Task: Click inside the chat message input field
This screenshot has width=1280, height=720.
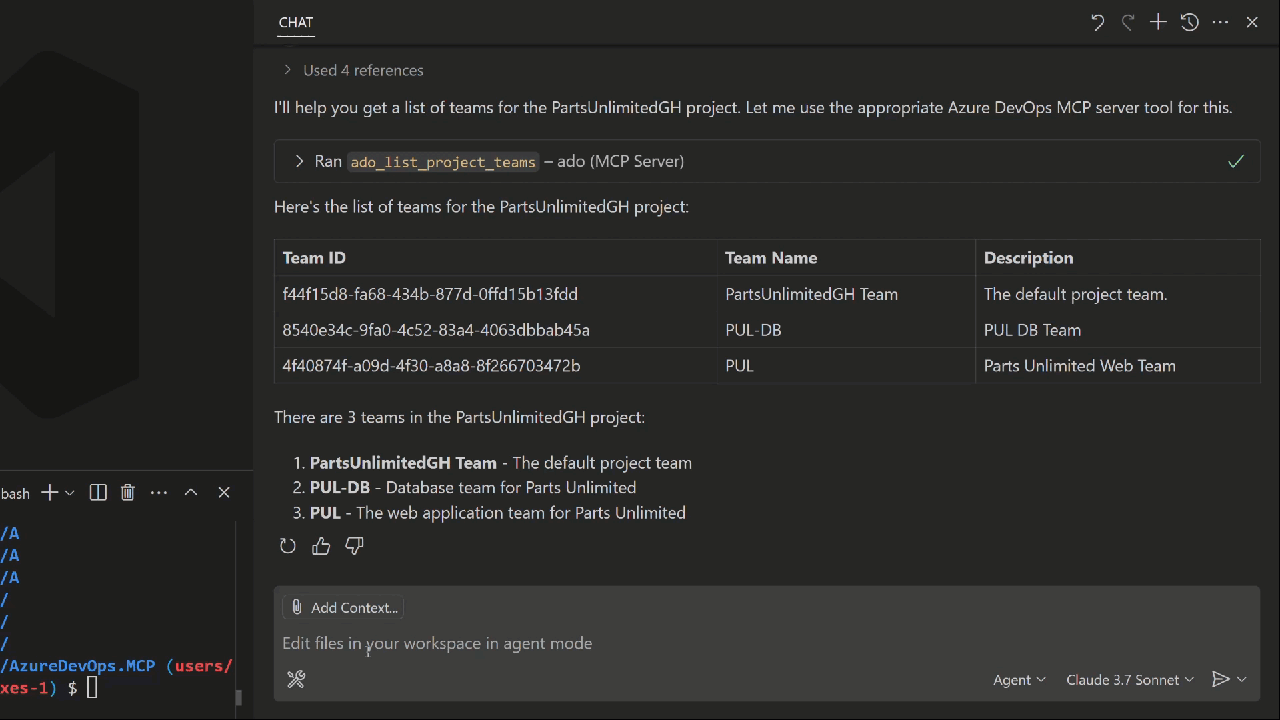Action: point(600,643)
